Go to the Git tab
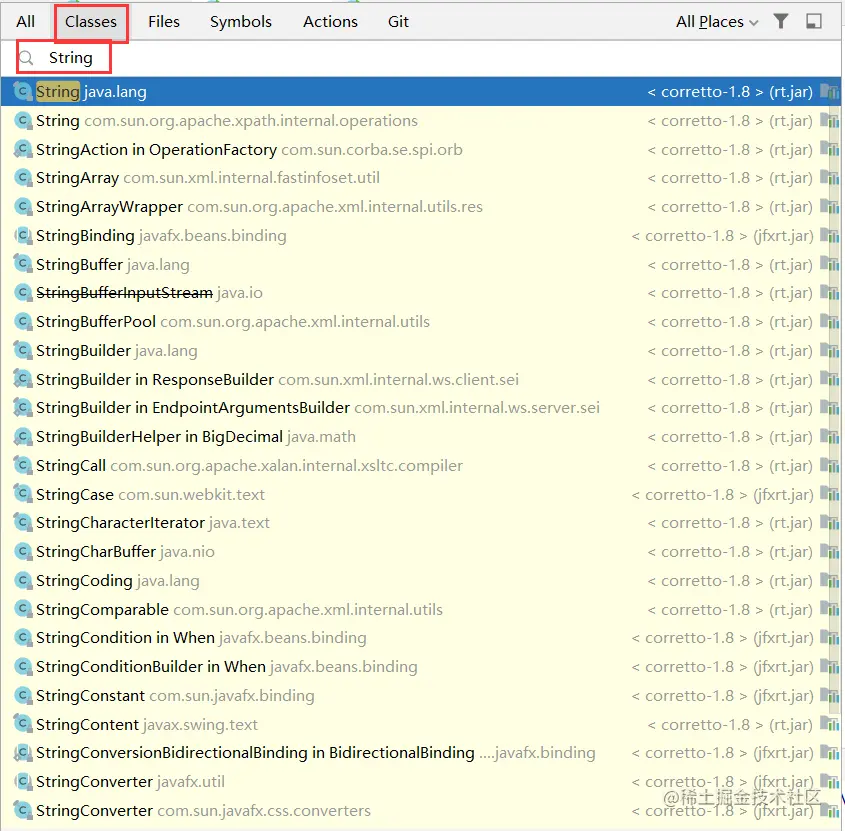This screenshot has width=845, height=831. click(398, 22)
